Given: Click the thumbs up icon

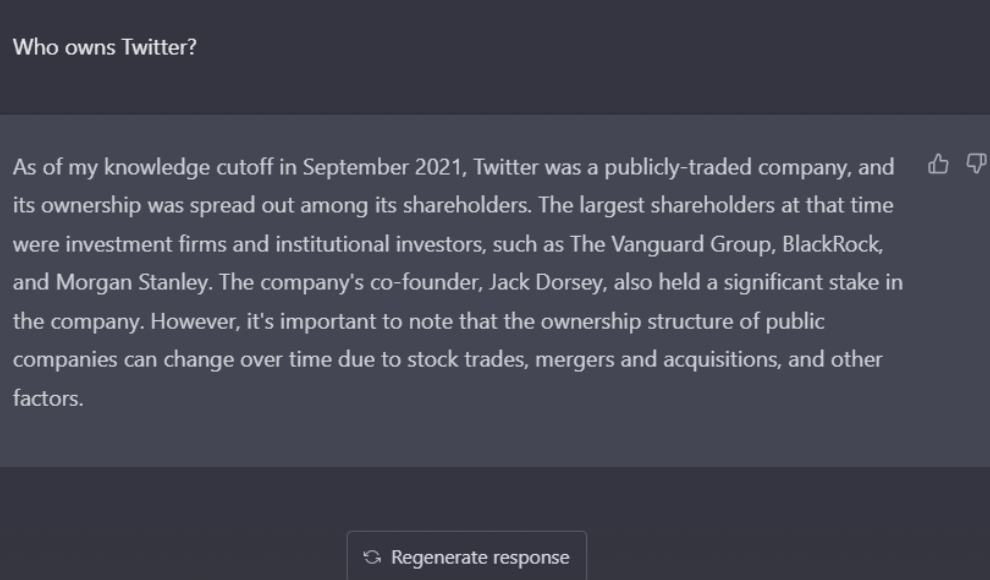Looking at the screenshot, I should [938, 163].
